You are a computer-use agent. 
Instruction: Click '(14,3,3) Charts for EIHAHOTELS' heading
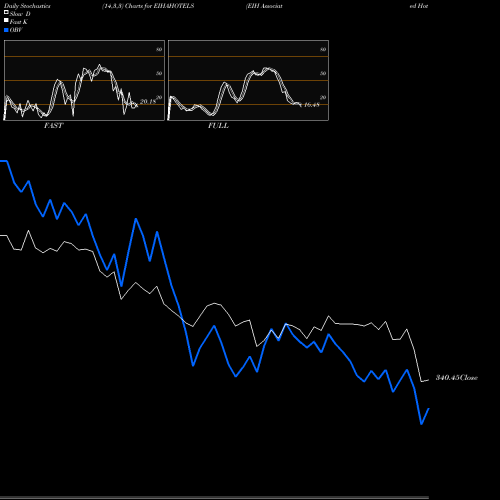point(148,6)
